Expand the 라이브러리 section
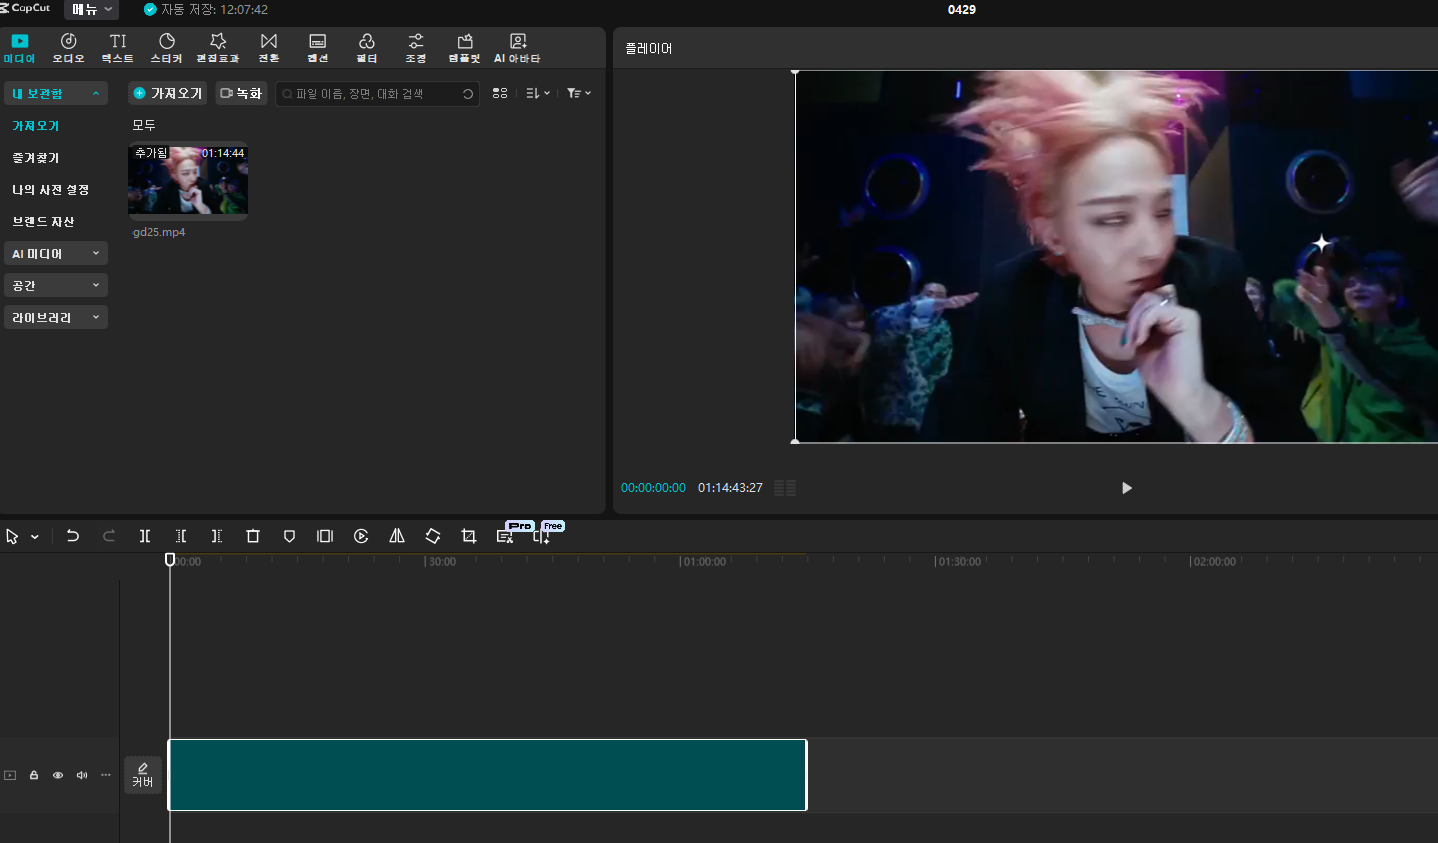Image resolution: width=1438 pixels, height=843 pixels. [56, 318]
